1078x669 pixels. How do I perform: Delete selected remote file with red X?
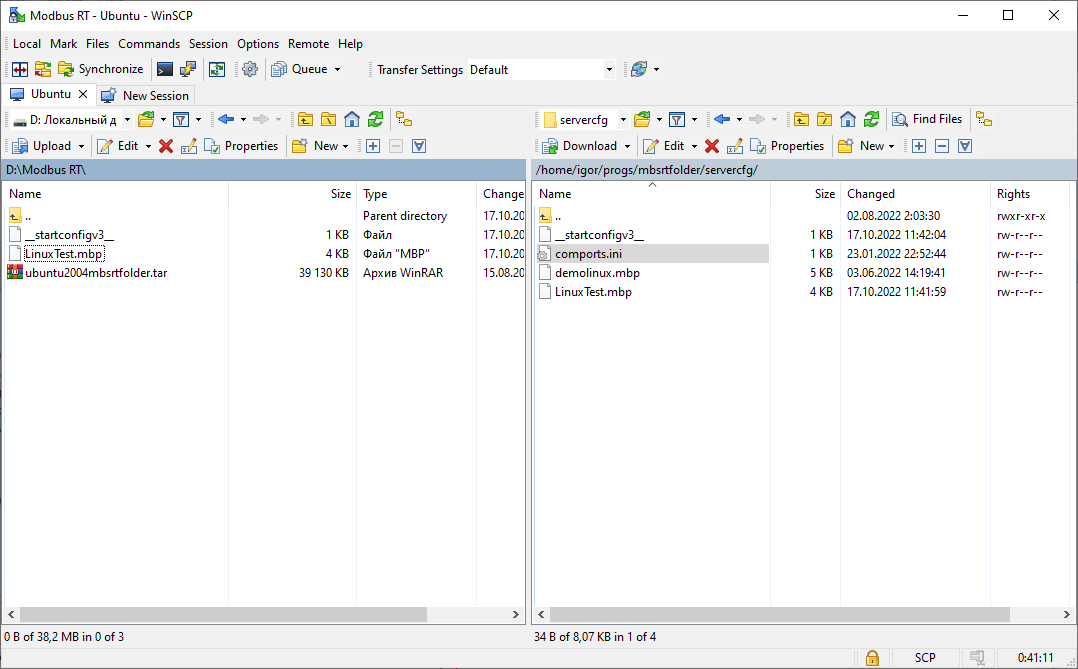[x=712, y=146]
